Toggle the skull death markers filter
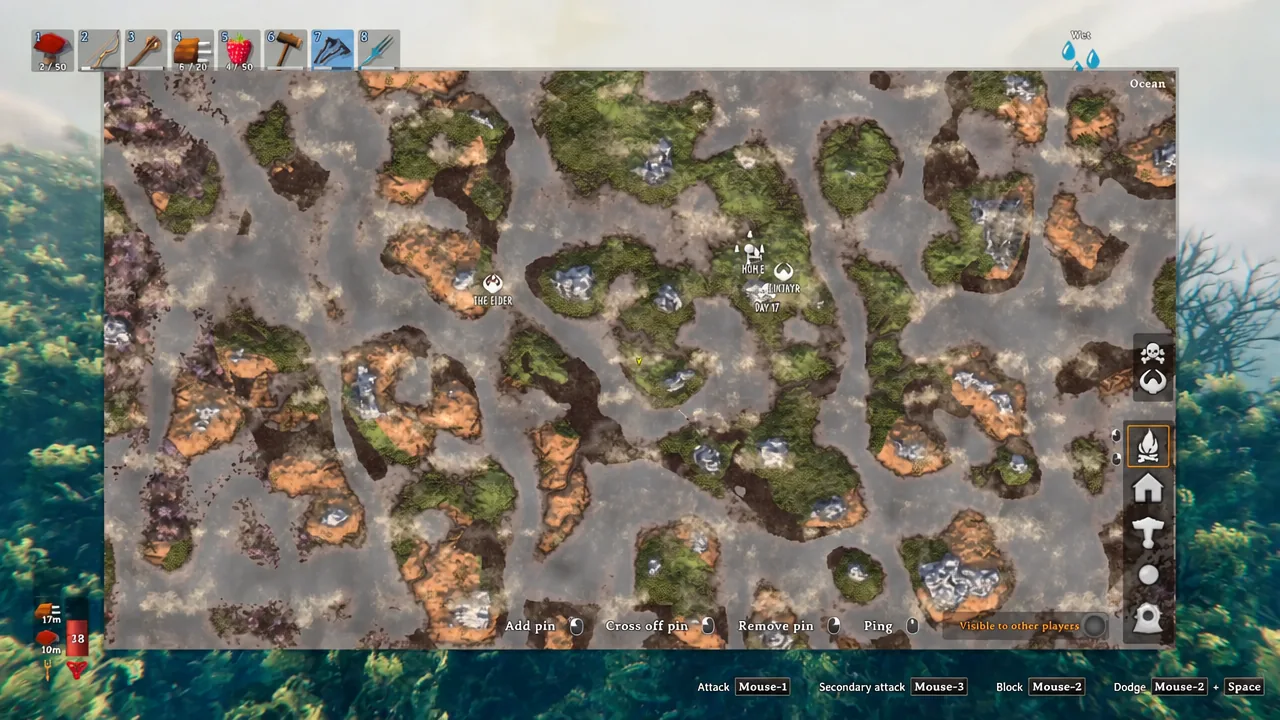The width and height of the screenshot is (1280, 720). pos(1153,354)
